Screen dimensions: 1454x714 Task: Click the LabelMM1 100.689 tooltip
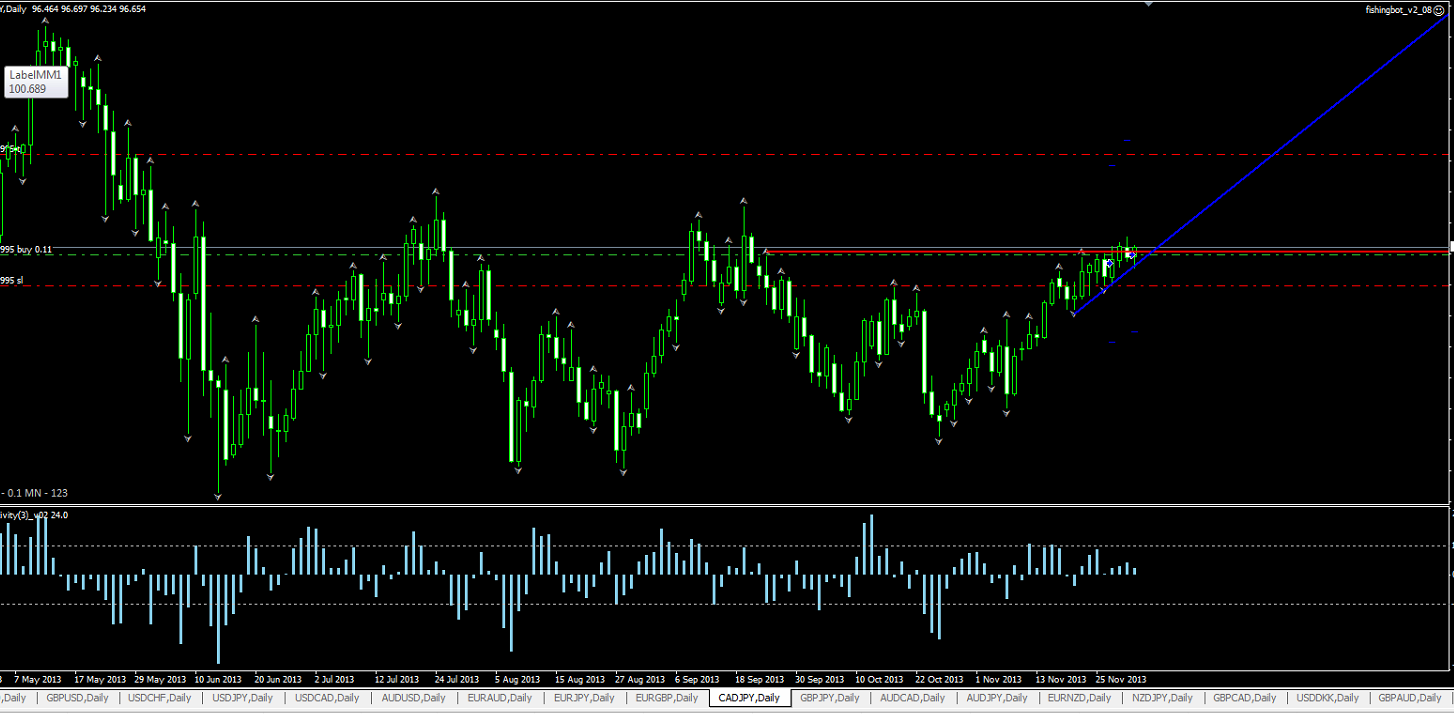click(x=36, y=82)
